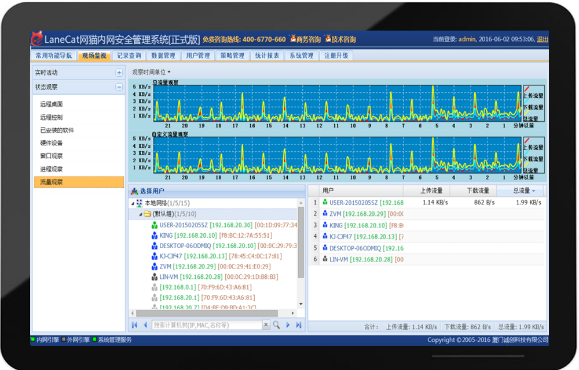This screenshot has width=579, height=370.
Task: Go to next page of user list
Action: tap(288, 325)
